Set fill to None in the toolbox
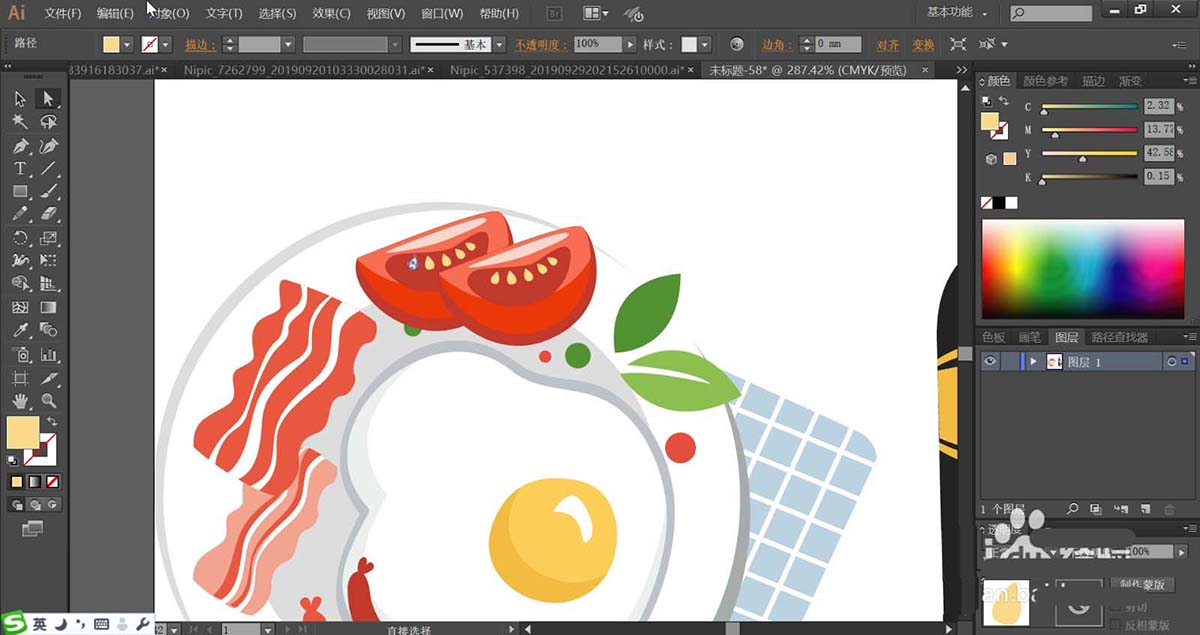1200x635 pixels. pyautogui.click(x=51, y=482)
